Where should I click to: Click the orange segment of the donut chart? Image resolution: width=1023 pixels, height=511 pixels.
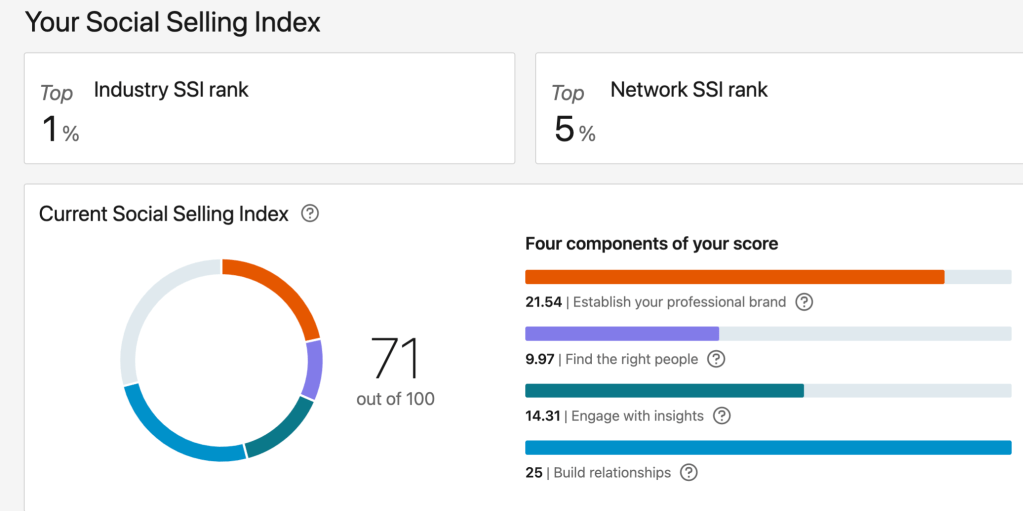pos(280,288)
